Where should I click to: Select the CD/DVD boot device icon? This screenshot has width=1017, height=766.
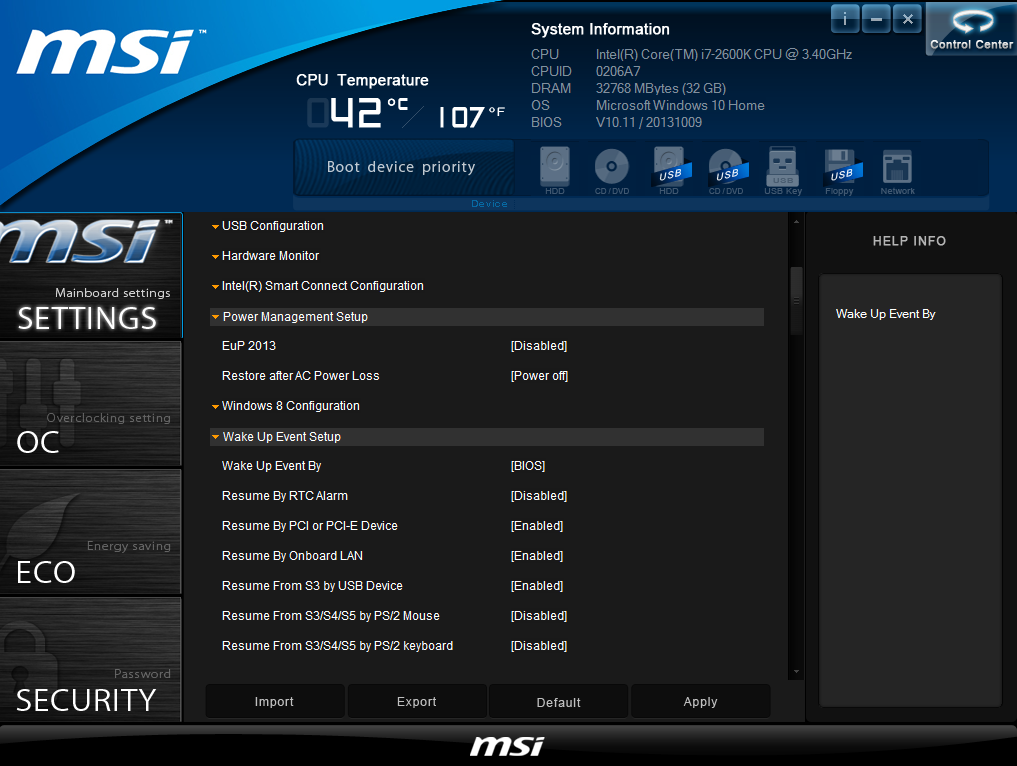612,171
